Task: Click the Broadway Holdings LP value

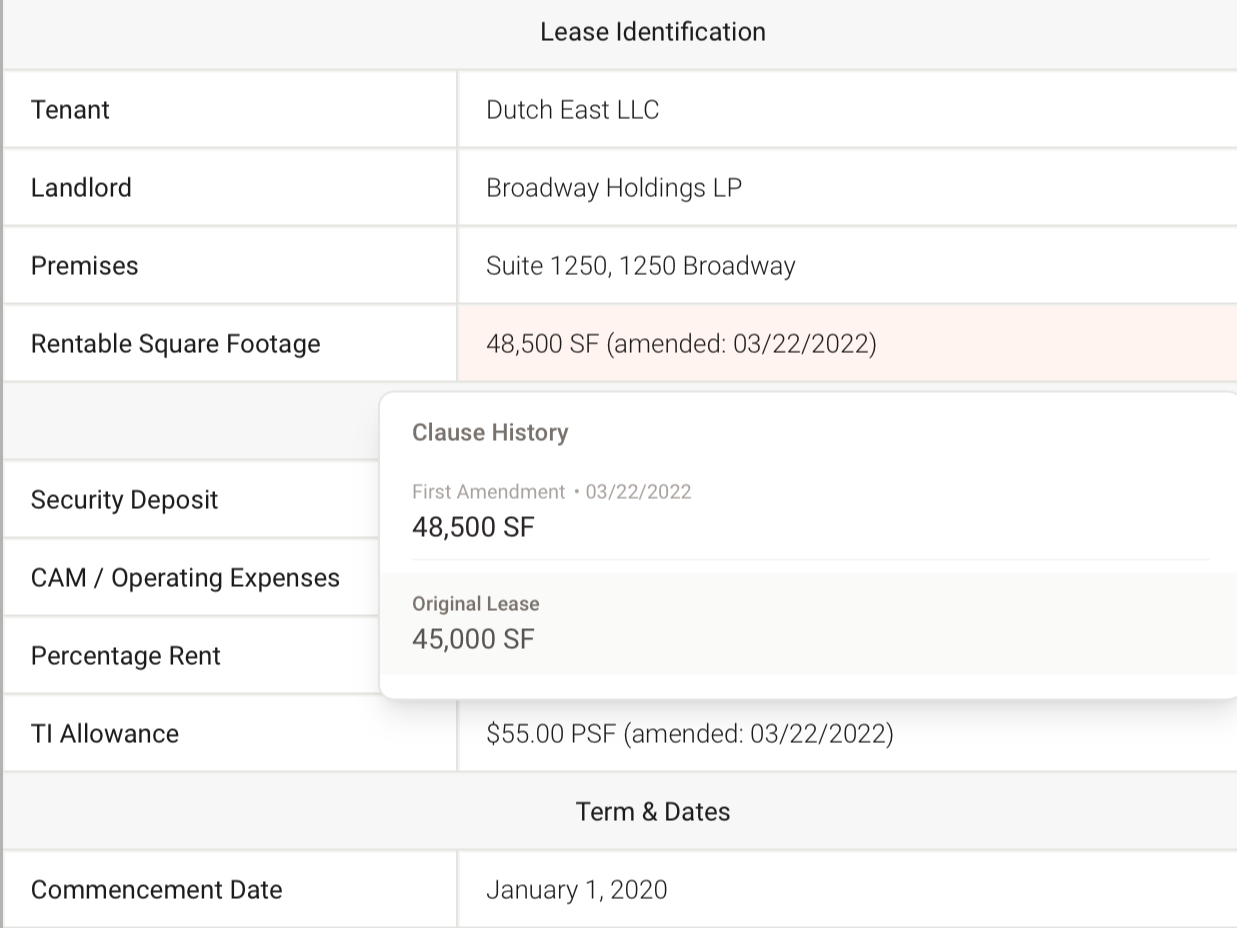Action: 613,188
